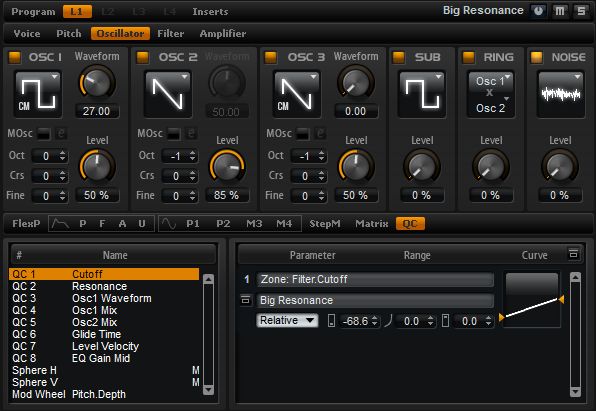
Task: Open RING source Osc 1 dropdown
Action: click(x=491, y=81)
